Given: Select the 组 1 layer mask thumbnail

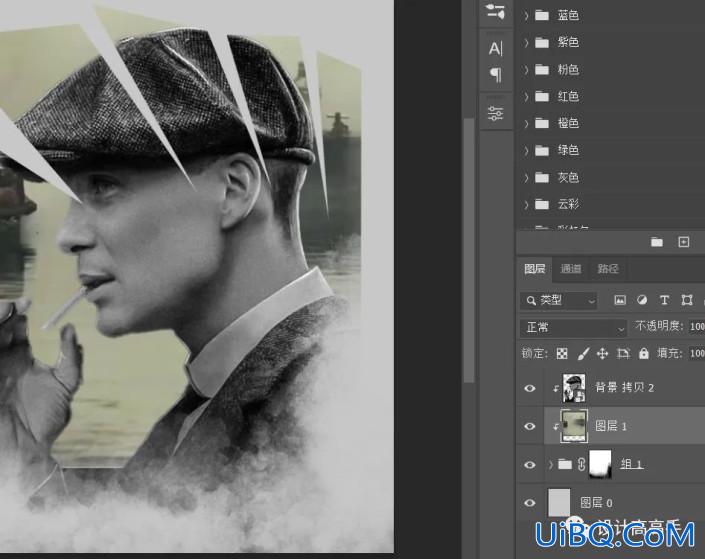Looking at the screenshot, I should coord(600,464).
